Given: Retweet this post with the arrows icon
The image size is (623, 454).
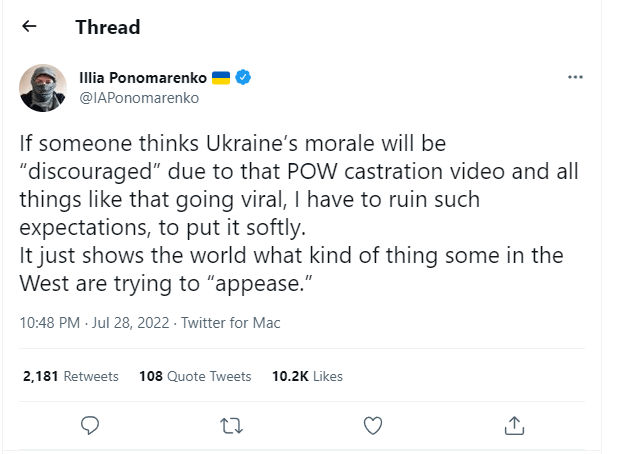Looking at the screenshot, I should pos(231,425).
